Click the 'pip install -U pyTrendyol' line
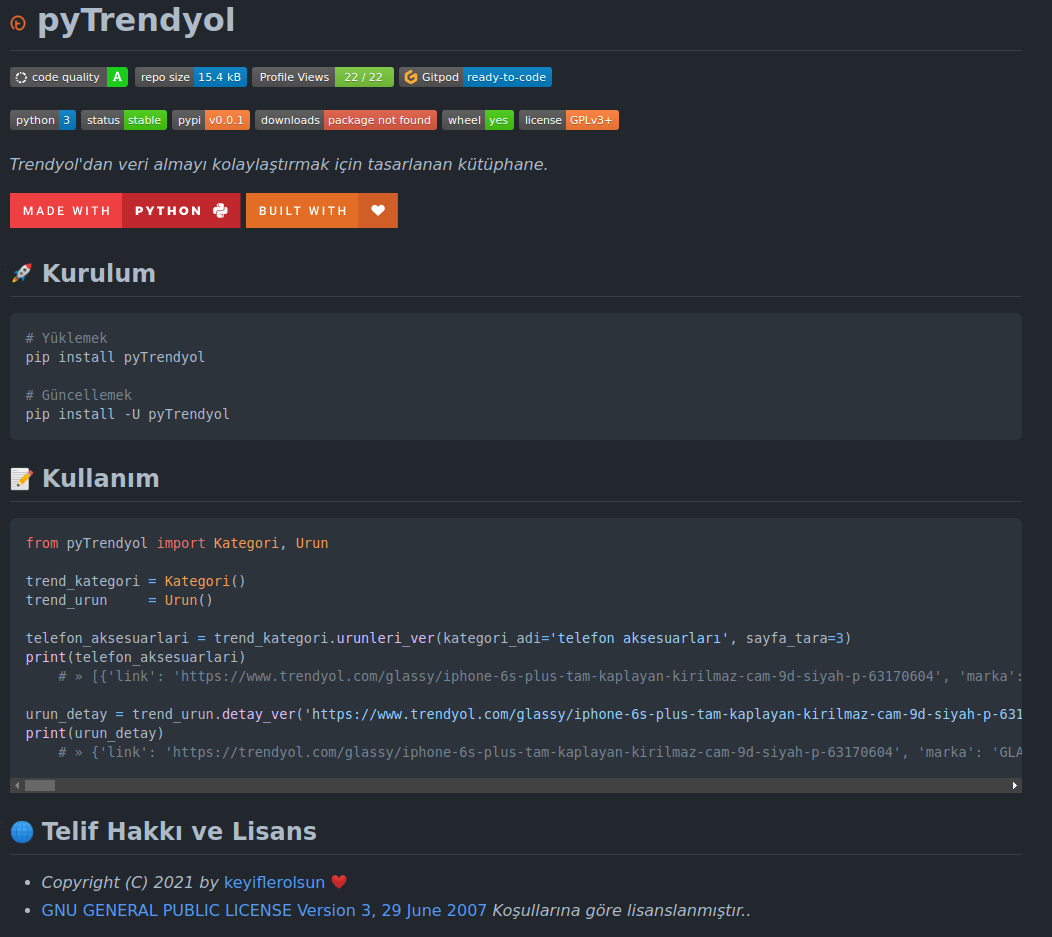 [x=127, y=415]
